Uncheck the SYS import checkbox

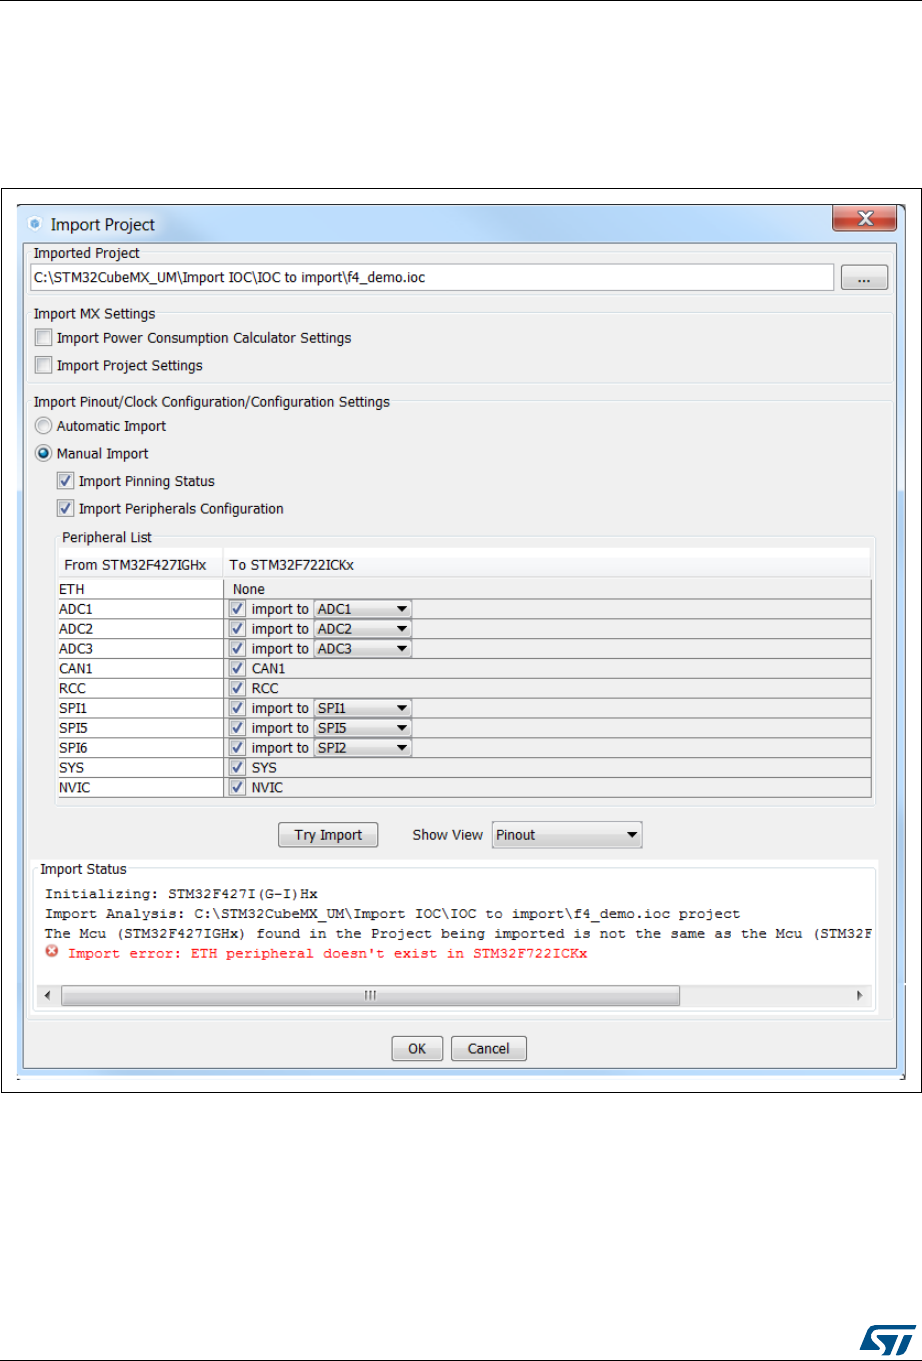point(237,768)
